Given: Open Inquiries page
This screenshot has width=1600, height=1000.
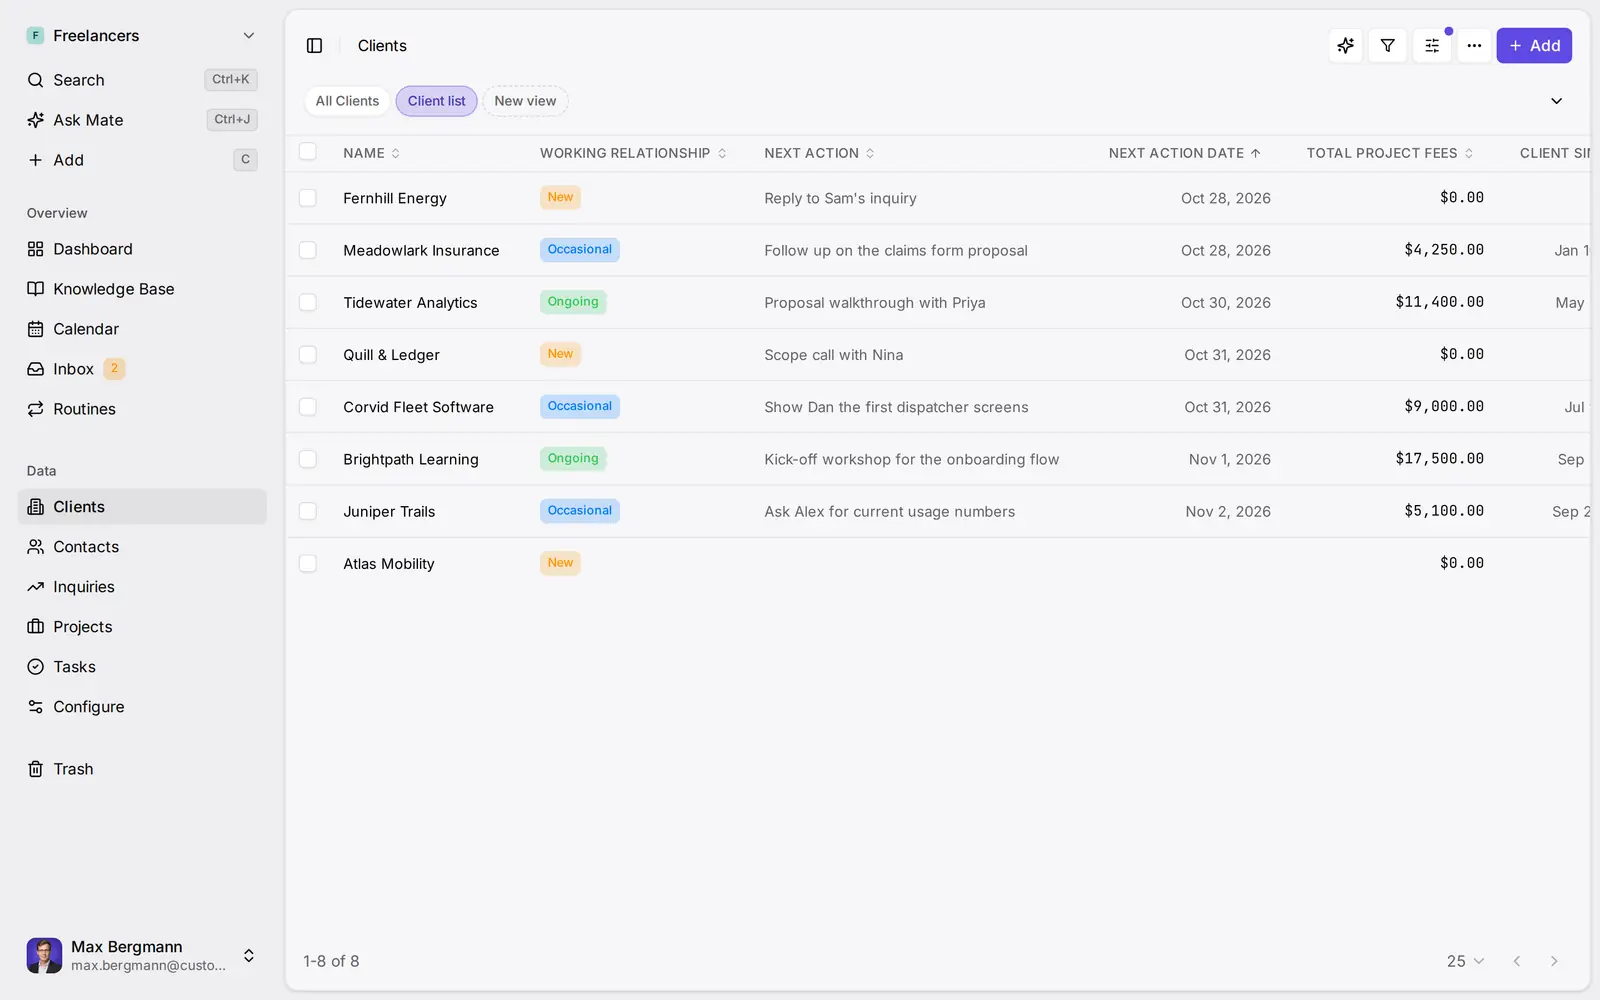Looking at the screenshot, I should (x=142, y=587).
